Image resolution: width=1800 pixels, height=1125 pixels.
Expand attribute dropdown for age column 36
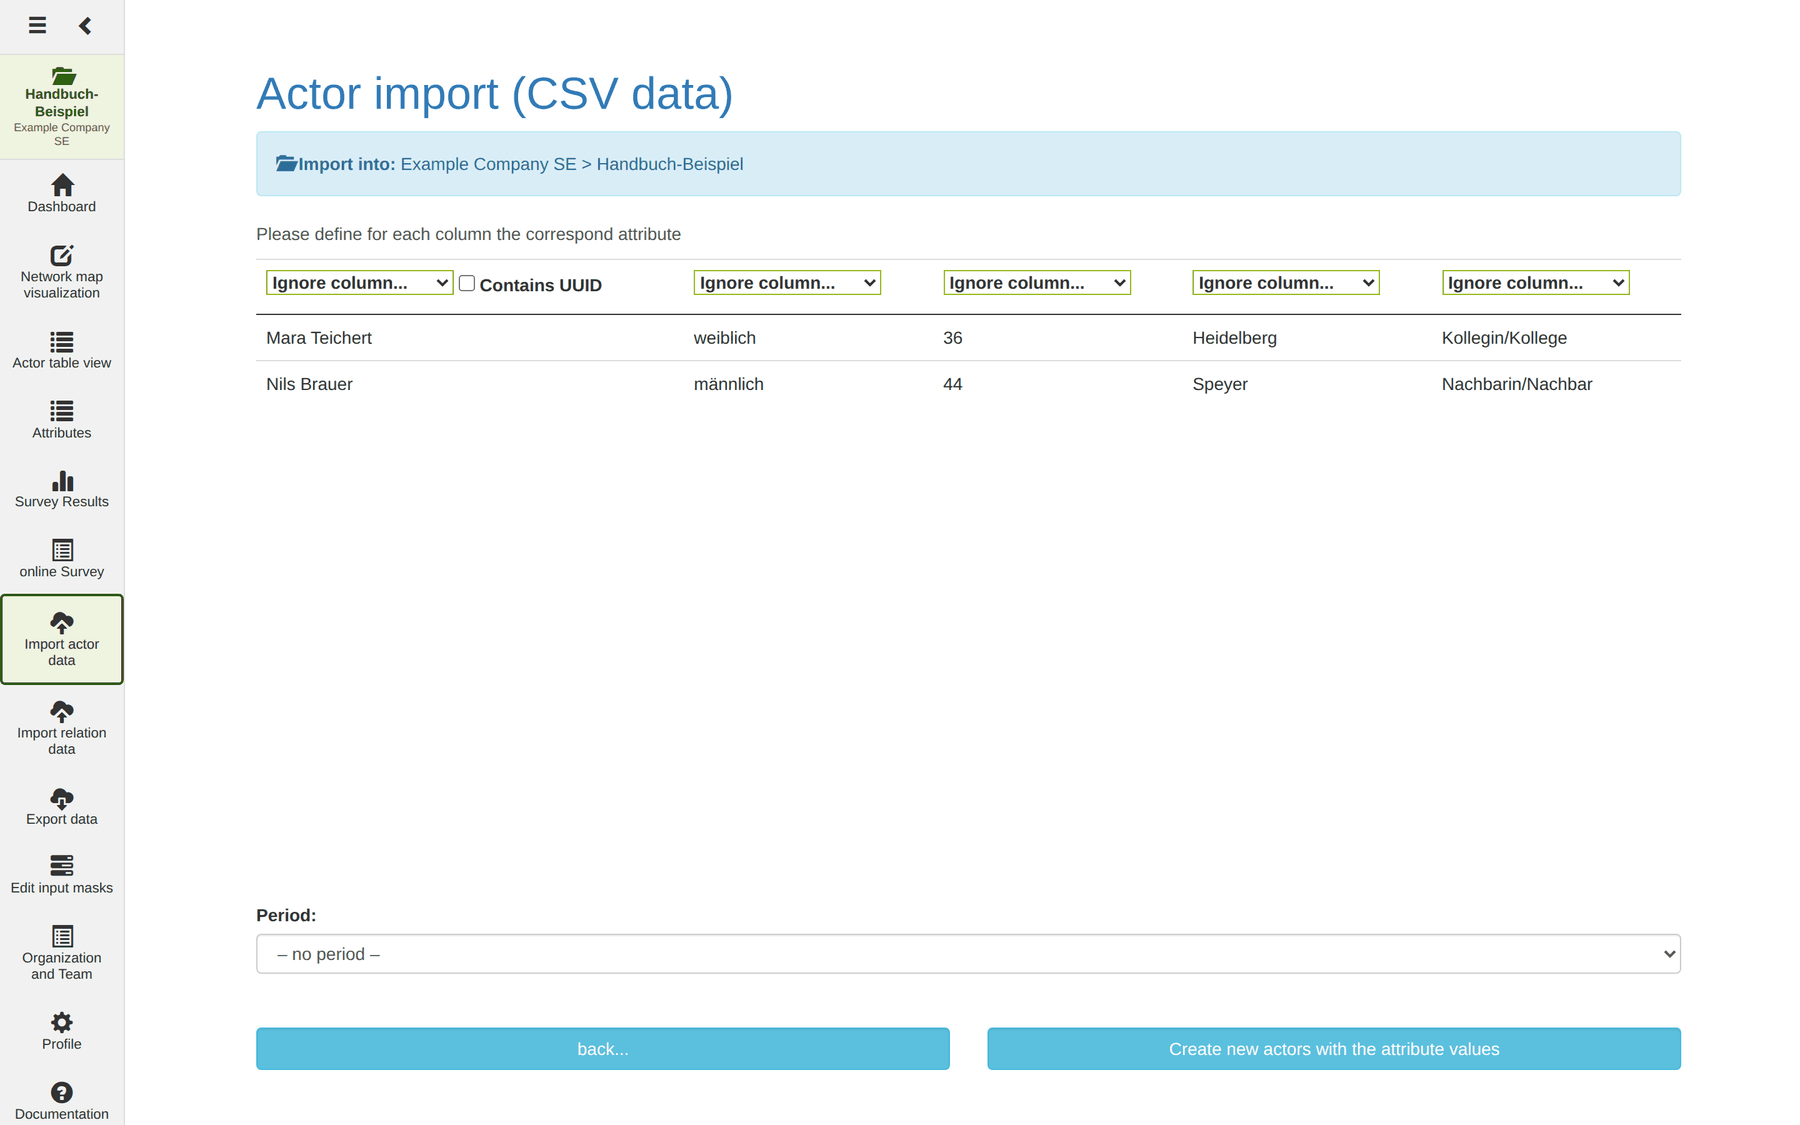[x=1037, y=283]
